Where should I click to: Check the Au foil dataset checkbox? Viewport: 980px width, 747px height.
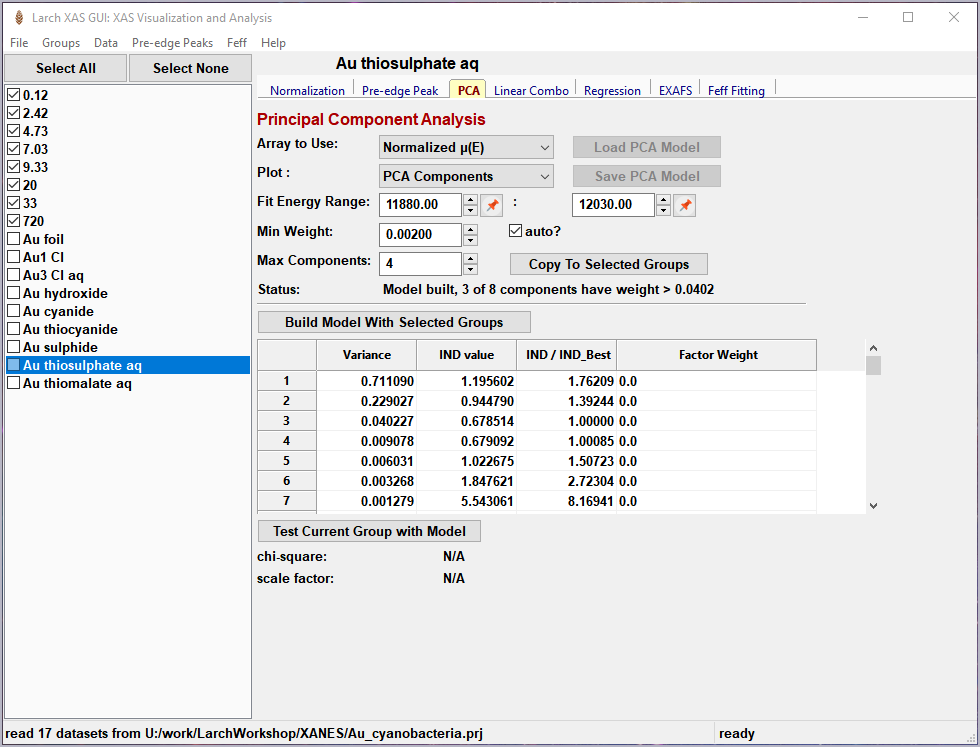pos(14,239)
